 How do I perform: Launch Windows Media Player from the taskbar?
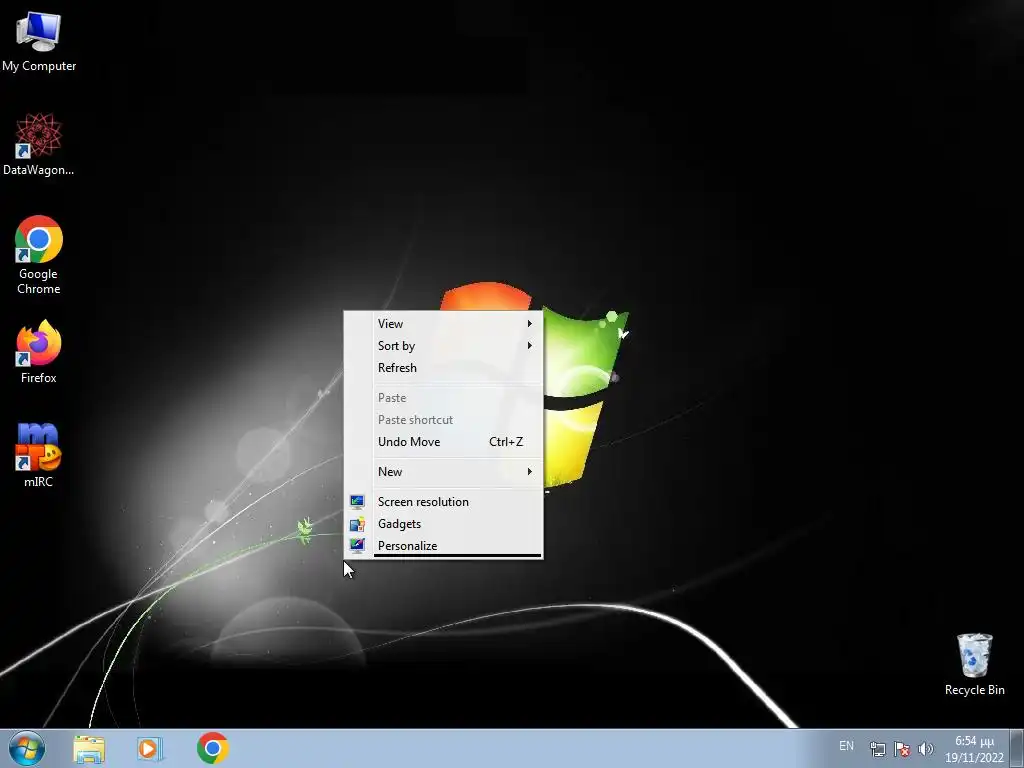tap(150, 748)
